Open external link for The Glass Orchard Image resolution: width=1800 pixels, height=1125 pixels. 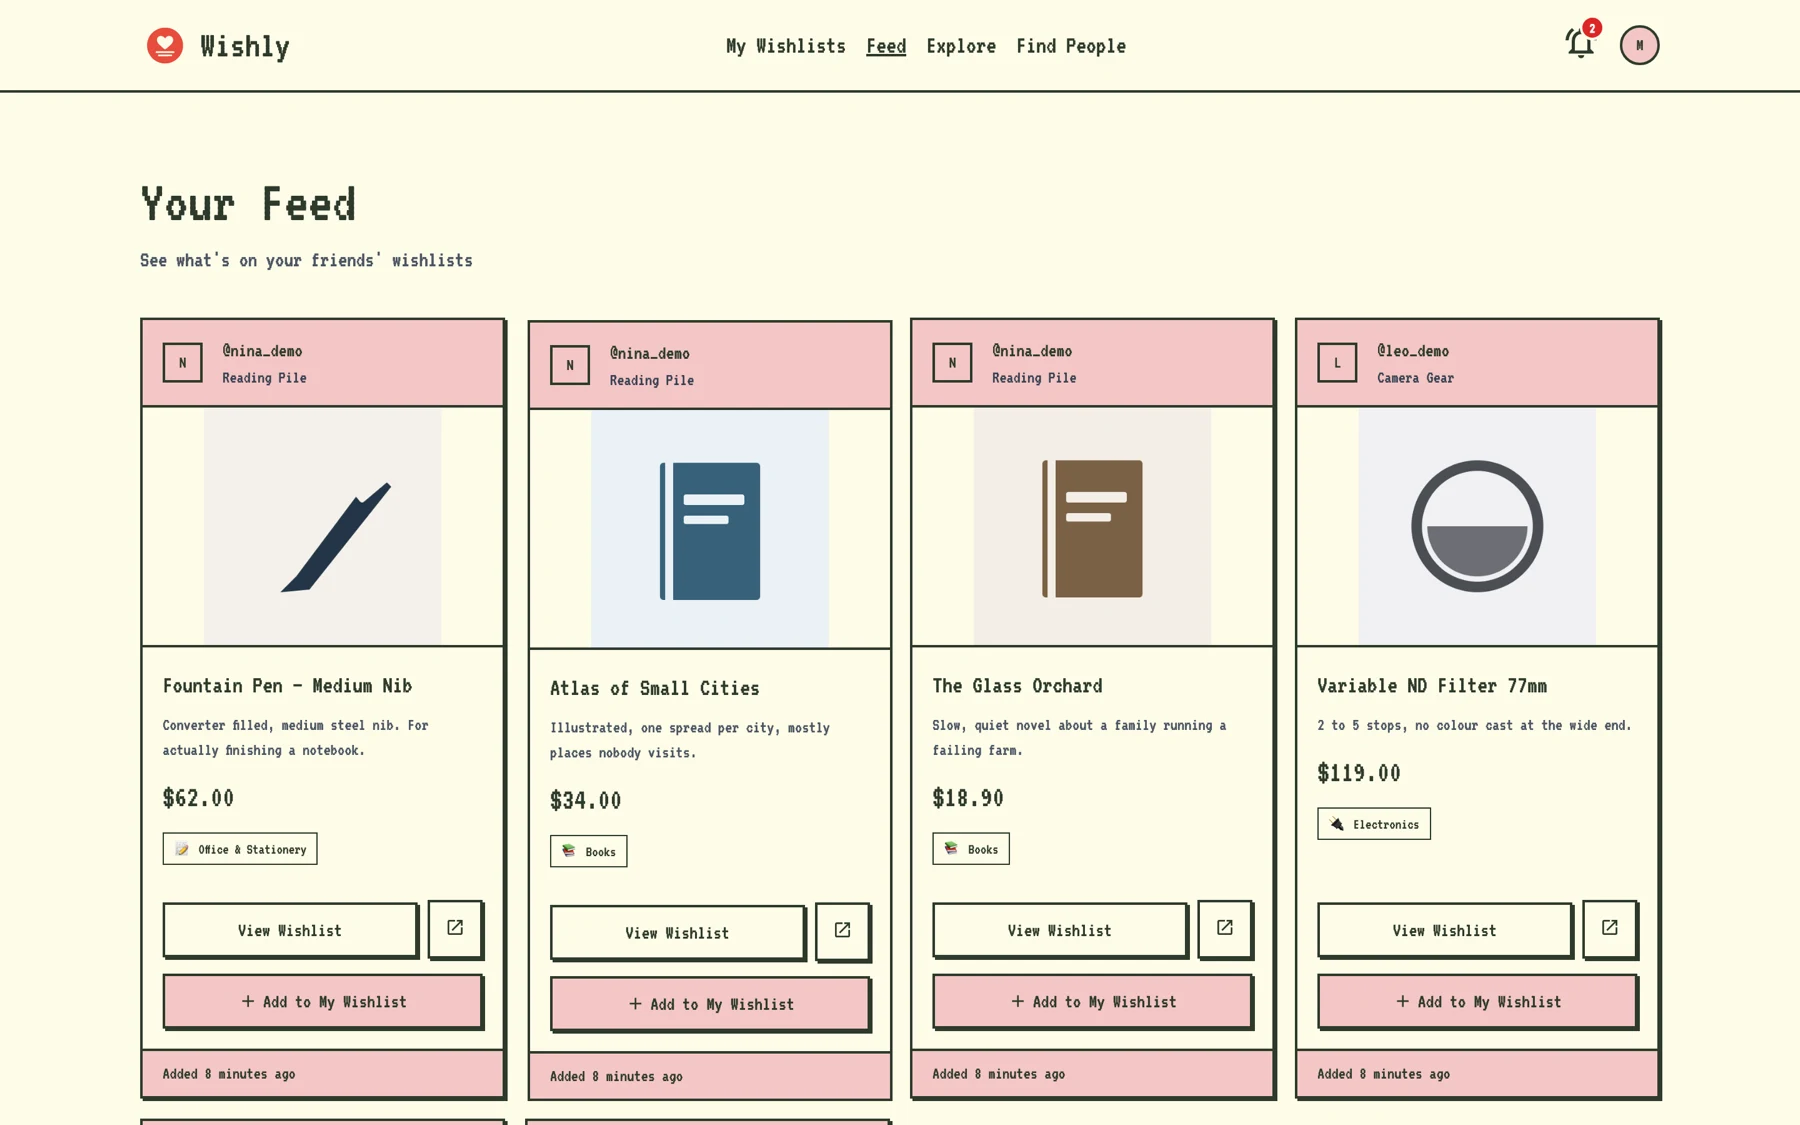pyautogui.click(x=1224, y=928)
